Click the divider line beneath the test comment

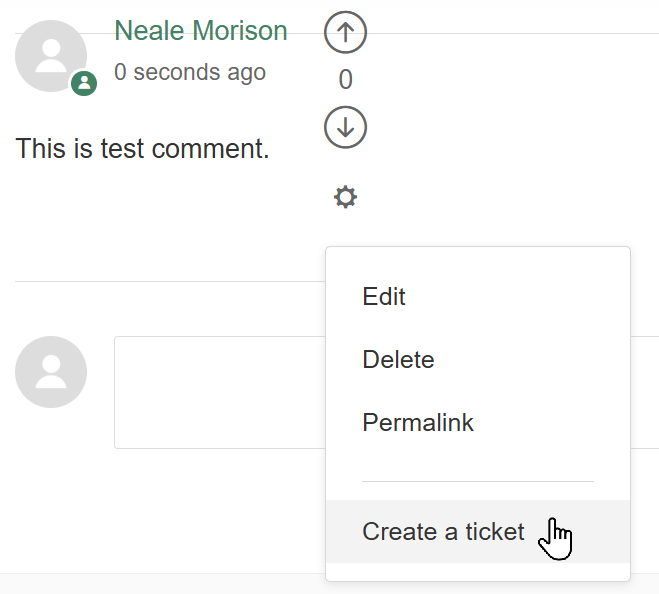[x=170, y=281]
